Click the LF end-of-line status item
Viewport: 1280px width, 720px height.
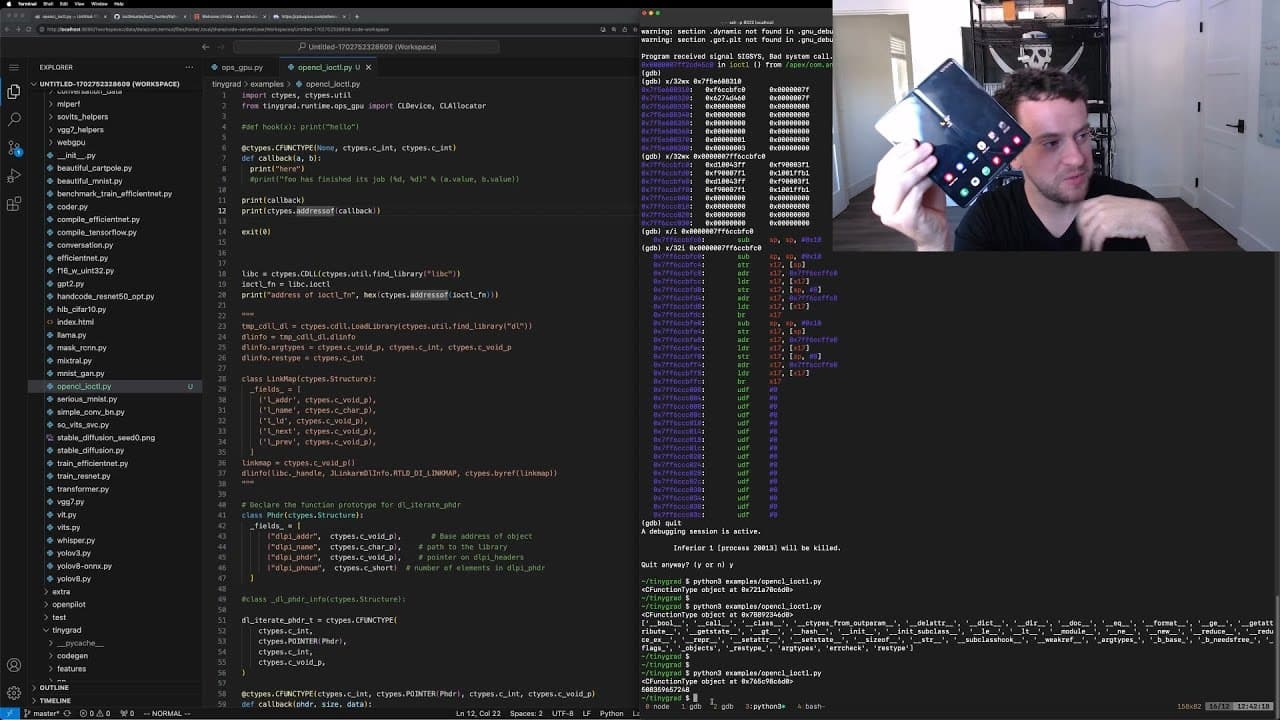(585, 713)
